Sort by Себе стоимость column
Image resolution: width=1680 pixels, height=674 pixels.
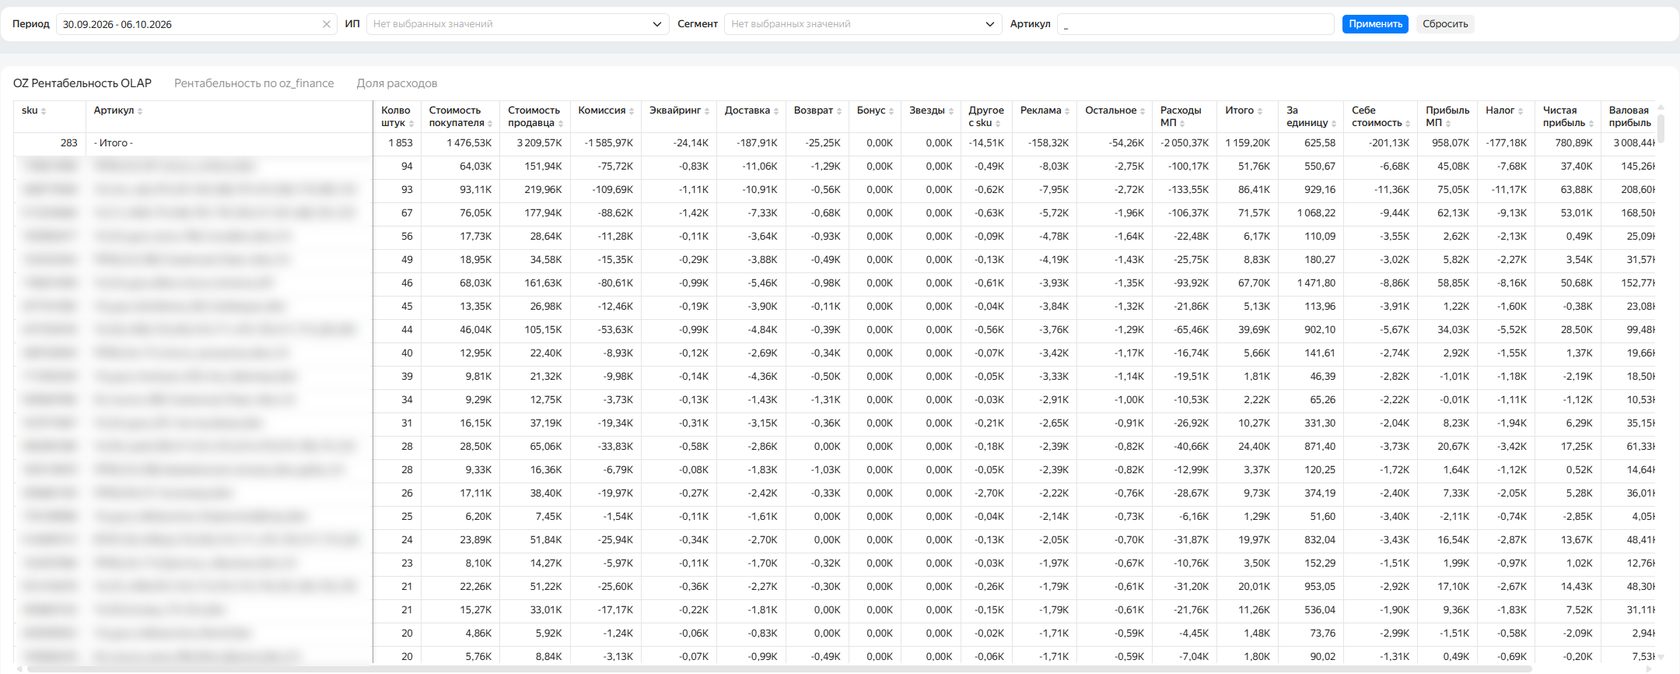(x=1407, y=123)
